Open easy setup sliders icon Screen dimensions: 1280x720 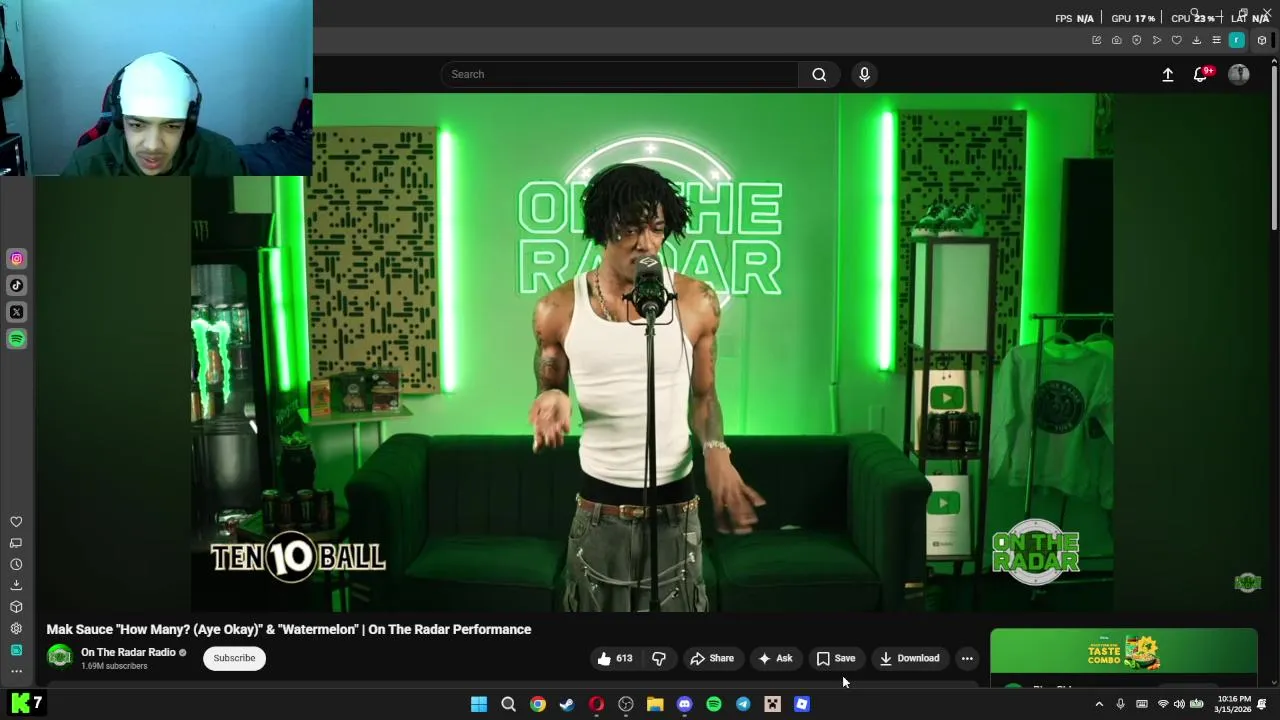coord(1216,40)
